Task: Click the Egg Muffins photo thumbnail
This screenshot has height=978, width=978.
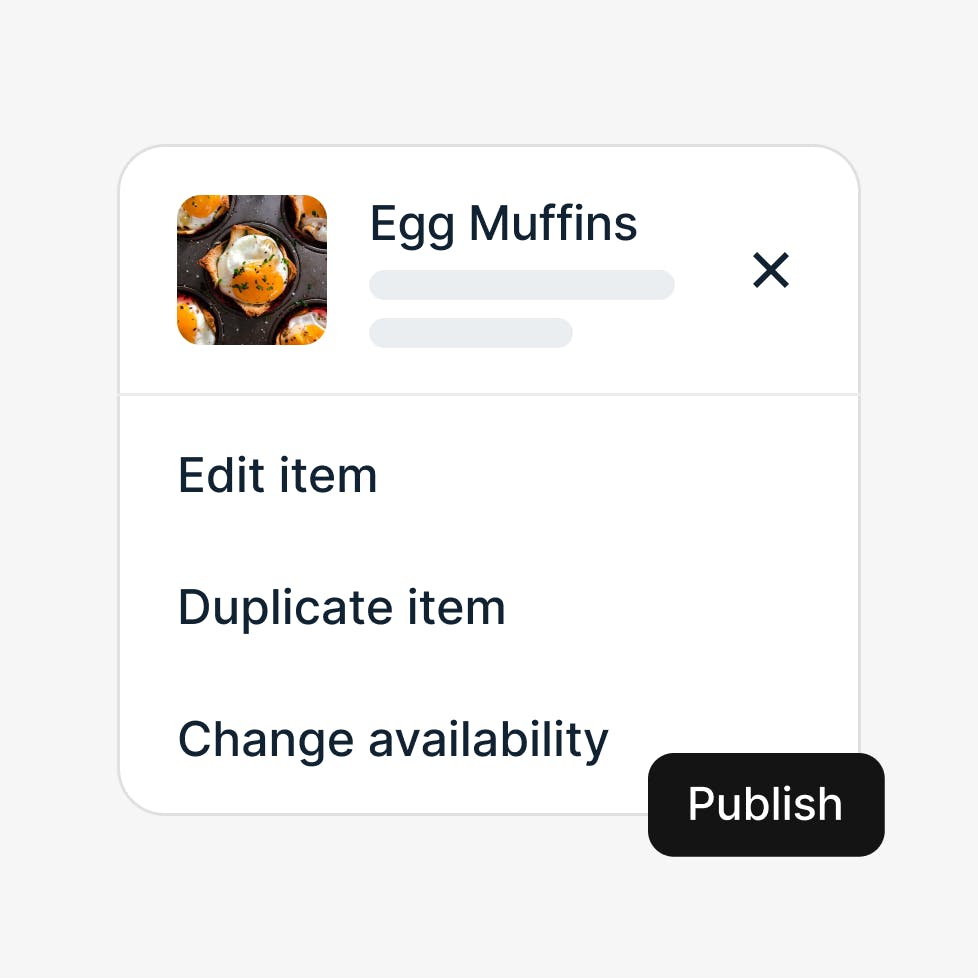Action: click(252, 269)
